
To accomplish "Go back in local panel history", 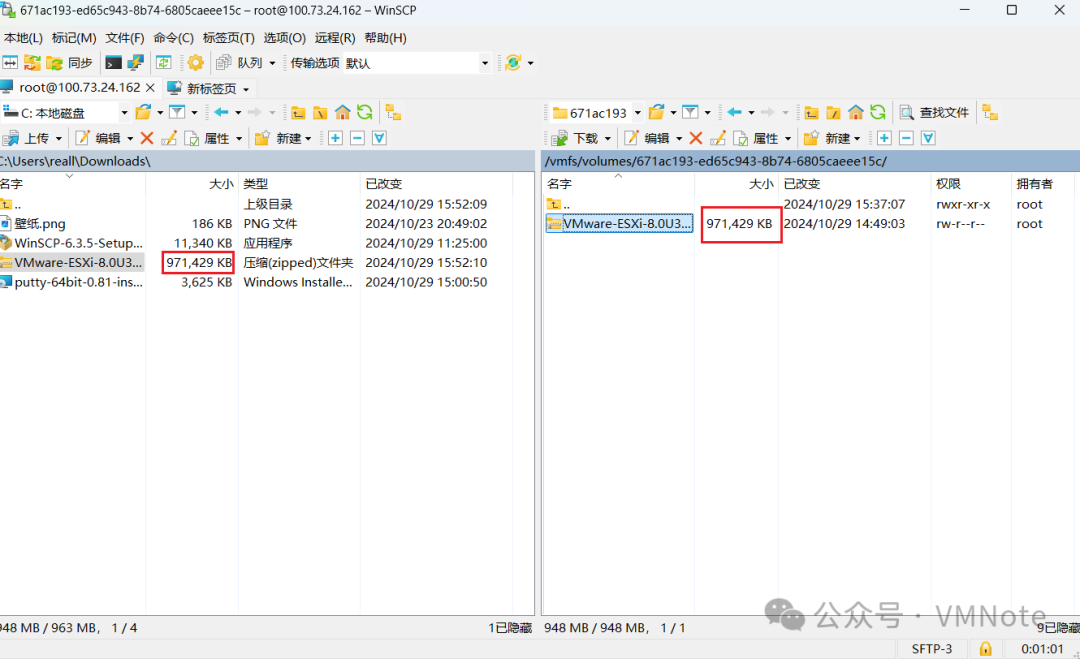I will click(221, 112).
